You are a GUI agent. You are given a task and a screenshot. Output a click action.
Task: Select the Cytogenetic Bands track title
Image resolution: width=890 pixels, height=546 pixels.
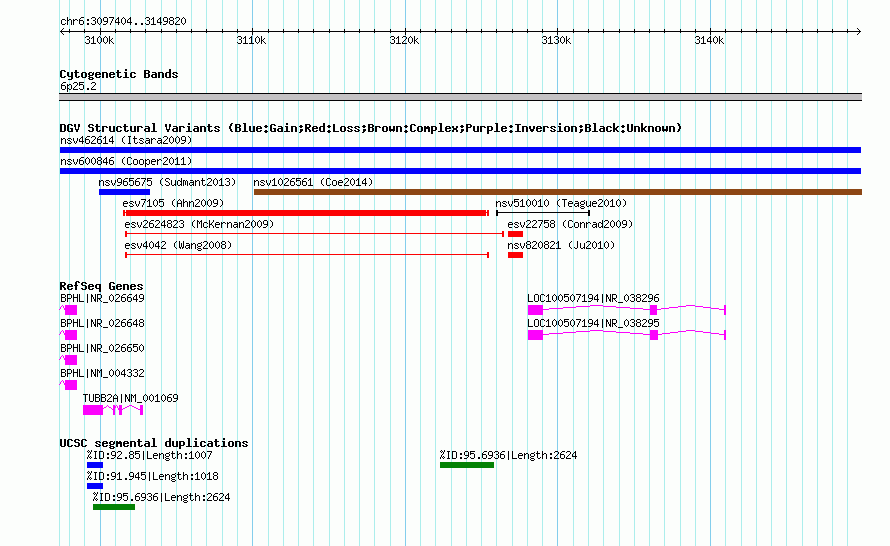click(x=119, y=74)
